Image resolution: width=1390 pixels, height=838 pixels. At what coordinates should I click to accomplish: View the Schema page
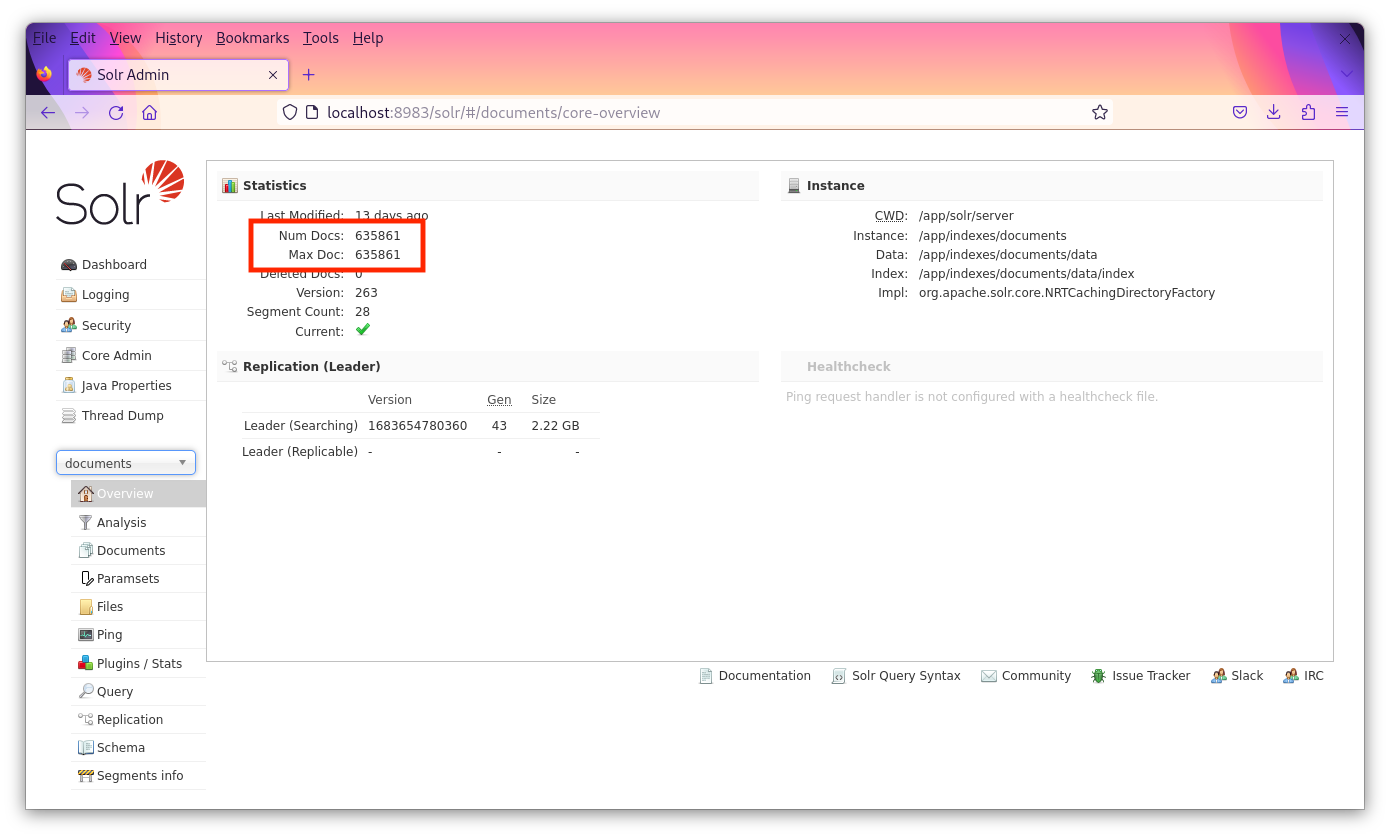click(138, 748)
